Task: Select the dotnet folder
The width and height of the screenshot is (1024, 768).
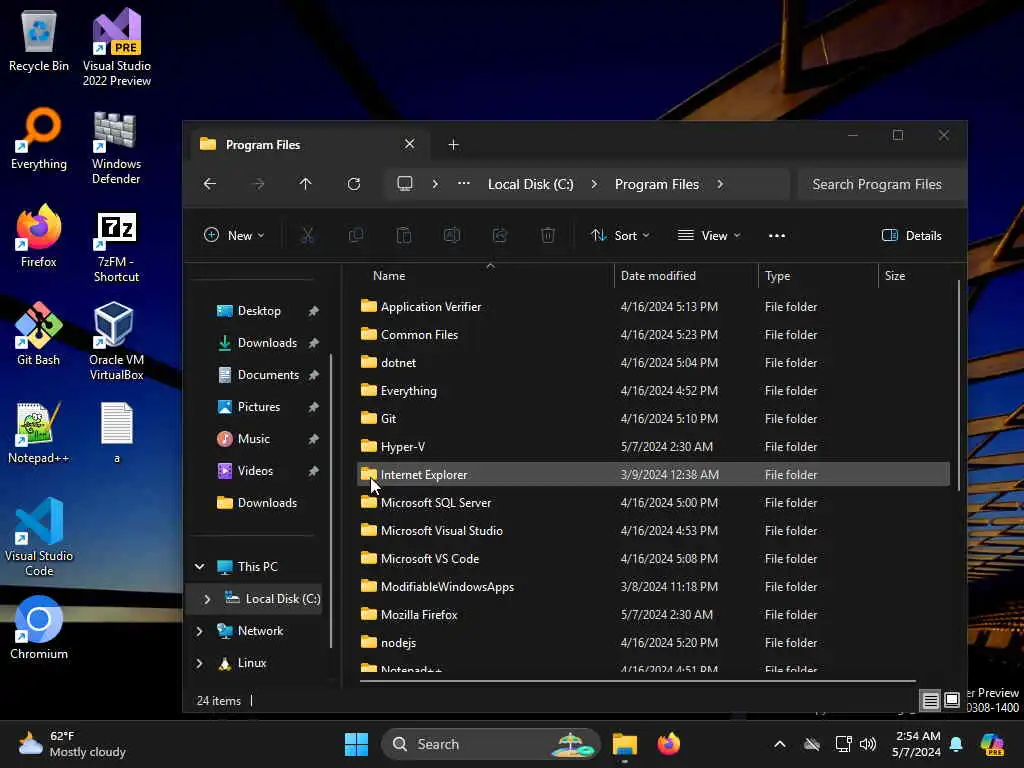Action: coord(653,363)
